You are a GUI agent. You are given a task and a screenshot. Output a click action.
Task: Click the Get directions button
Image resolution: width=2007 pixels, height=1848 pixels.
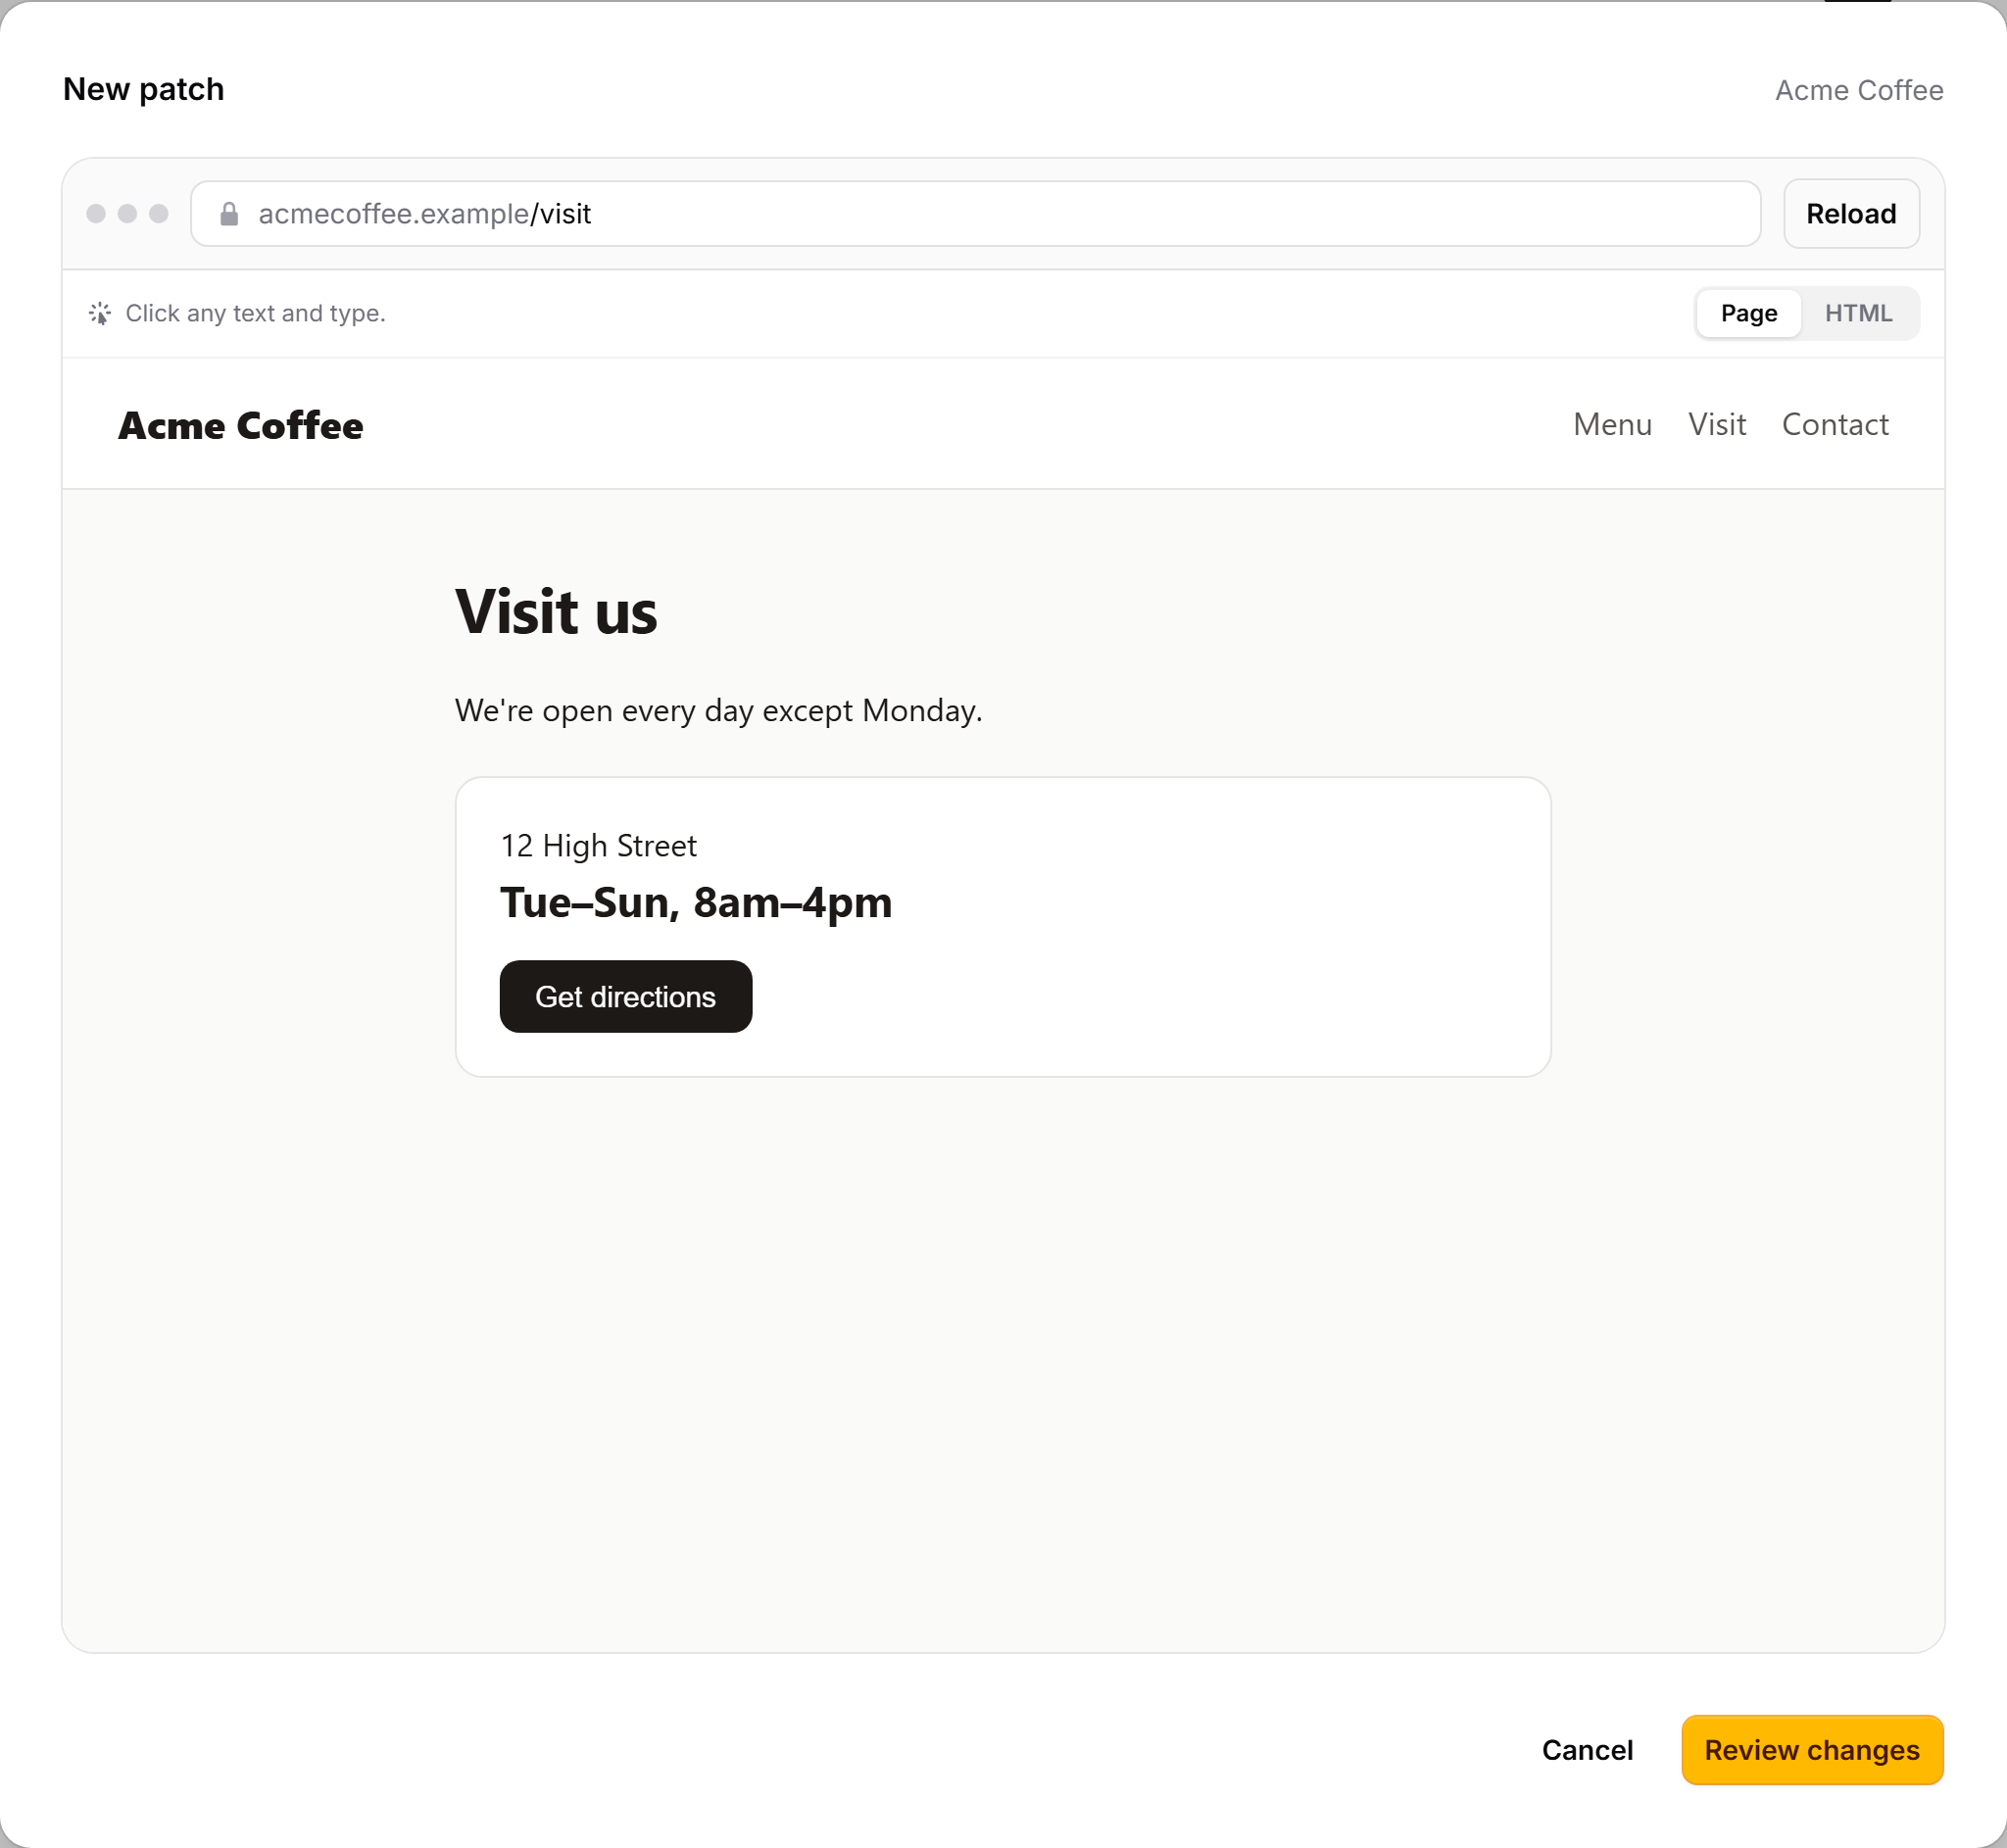626,997
